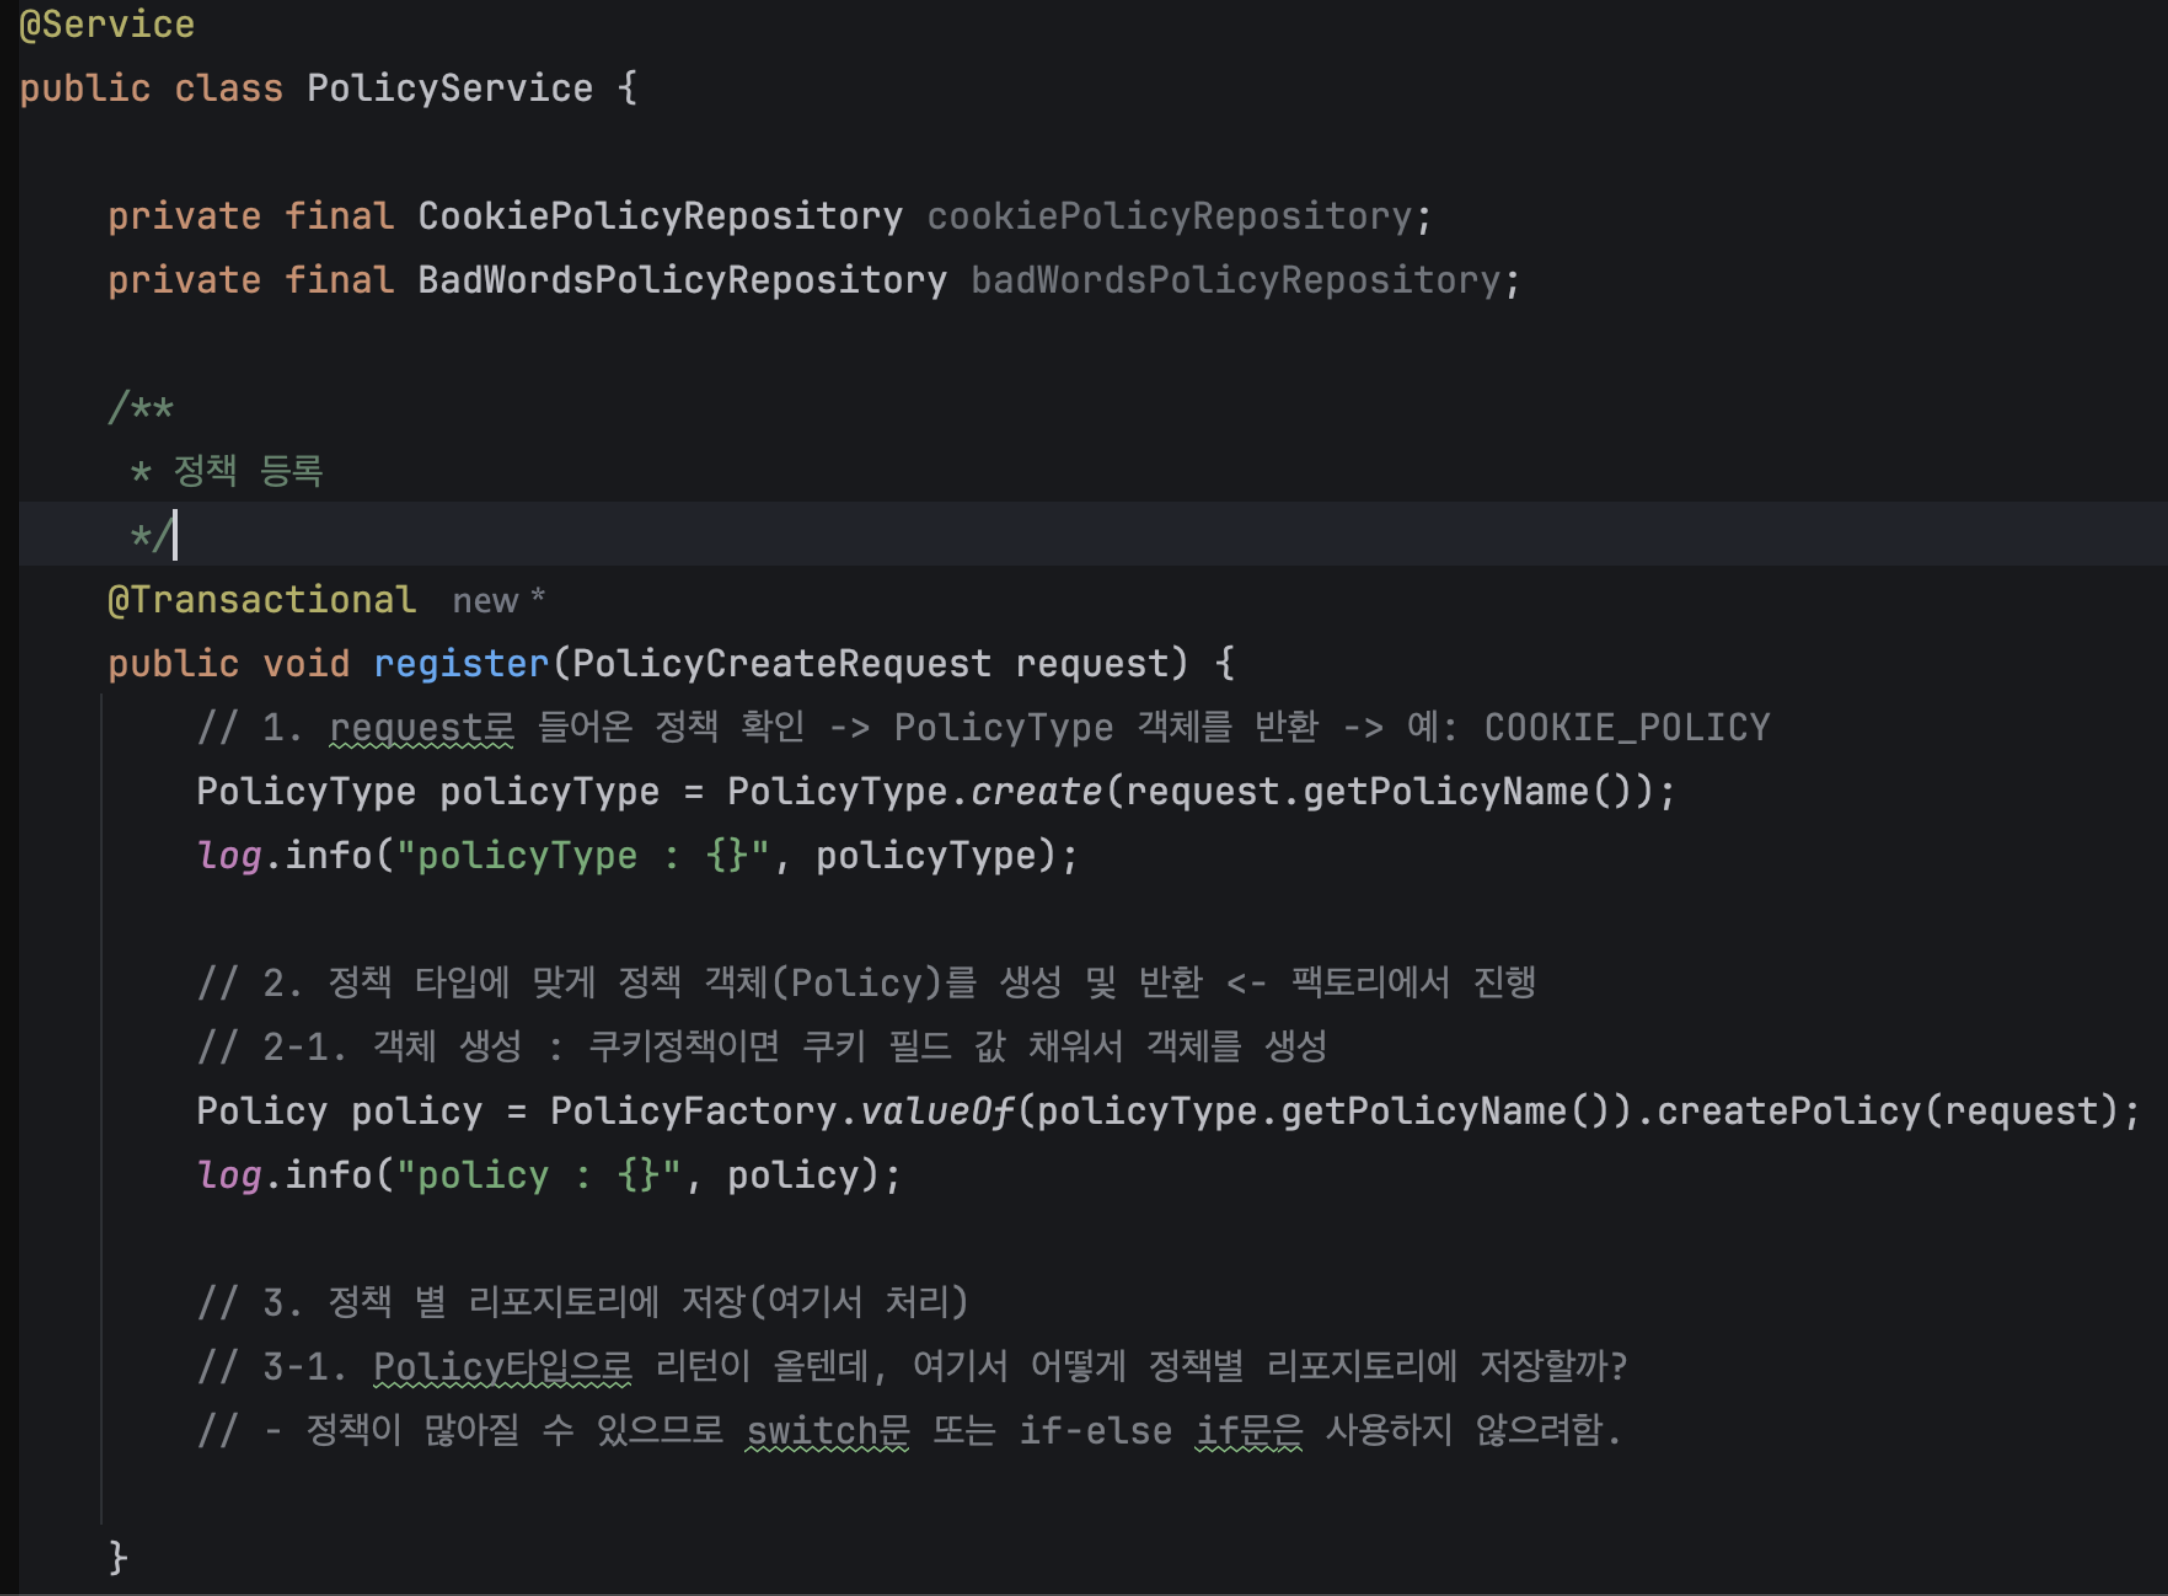Click the PolicyFactory class reference

(693, 1112)
